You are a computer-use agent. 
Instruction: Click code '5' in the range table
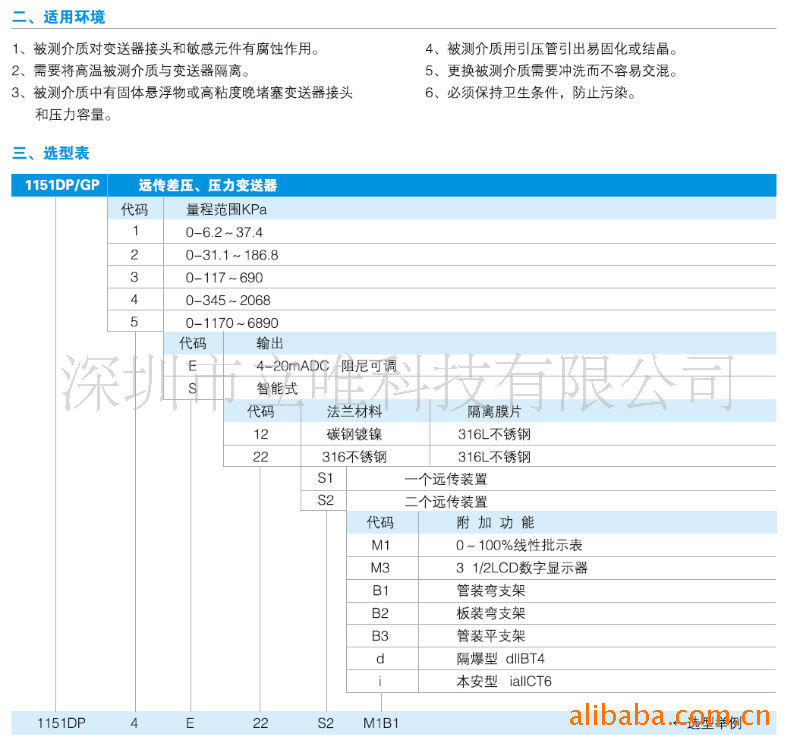point(134,322)
